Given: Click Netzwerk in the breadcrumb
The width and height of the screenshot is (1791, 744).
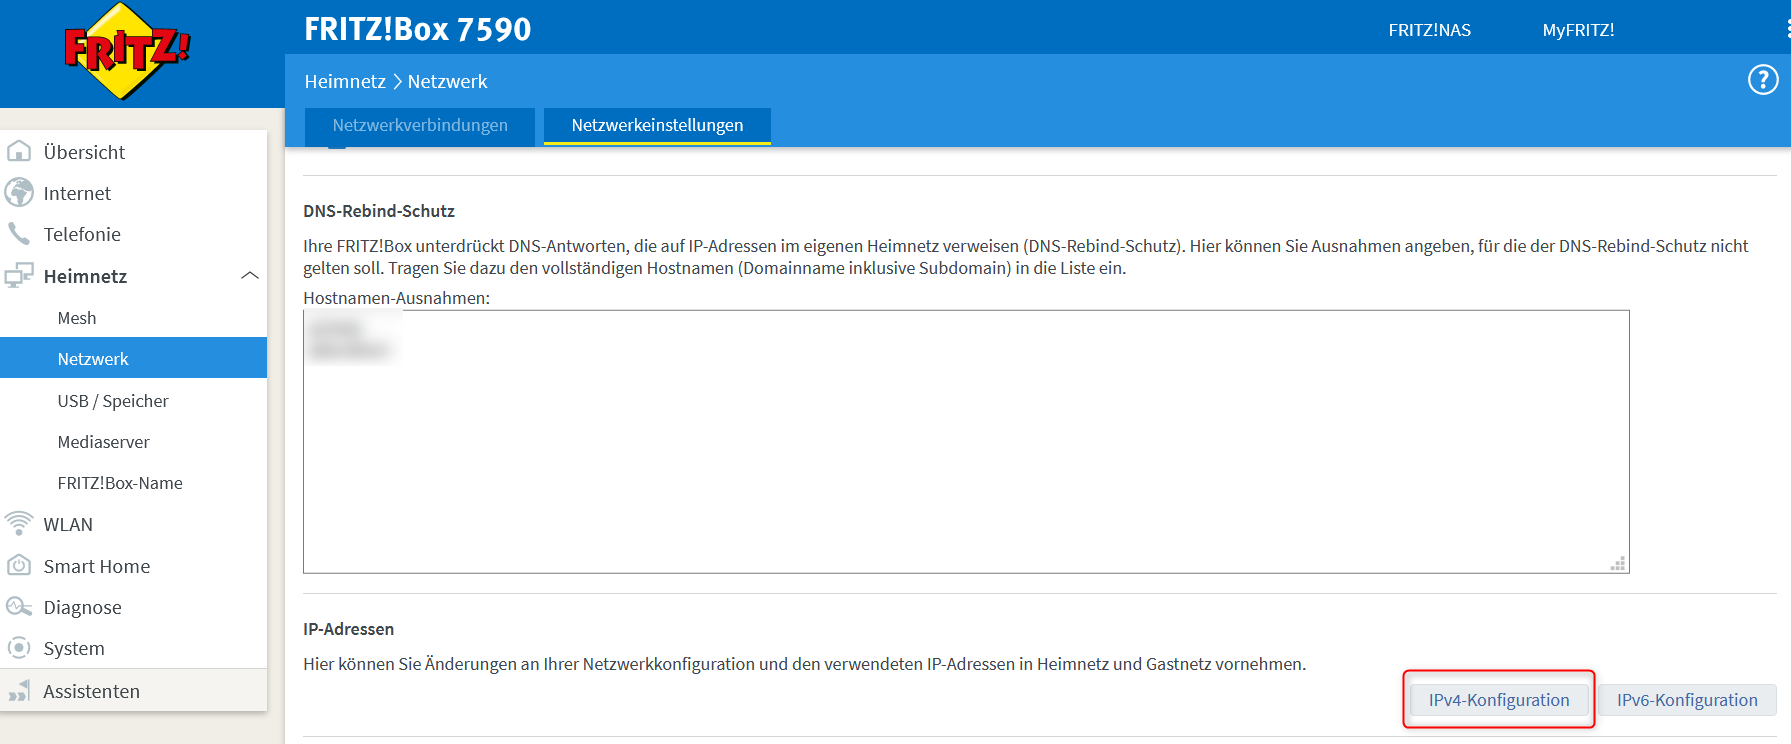Looking at the screenshot, I should point(447,81).
